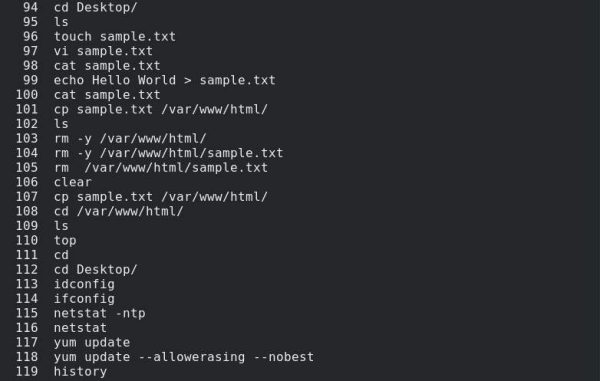Click line 105 'rm /var/www/html/sample.txt'
600x381 pixels.
[161, 168]
